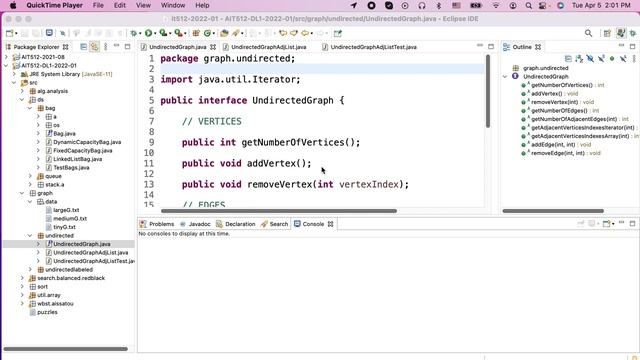This screenshot has height=360, width=640.
Task: Click the Search flashlight toolbar icon
Action: [x=236, y=33]
